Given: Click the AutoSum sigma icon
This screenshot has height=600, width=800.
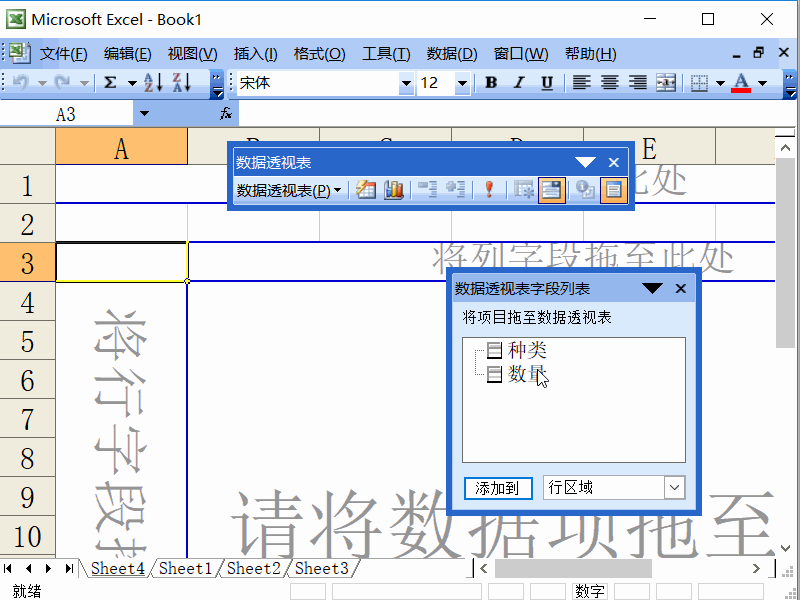Looking at the screenshot, I should coord(110,82).
